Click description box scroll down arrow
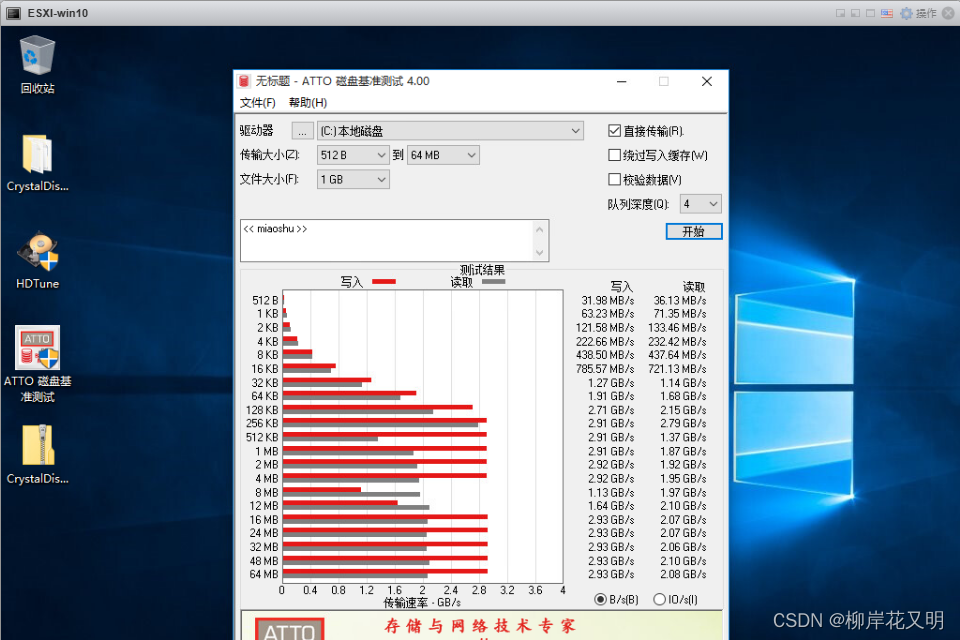This screenshot has height=640, width=960. coord(539,252)
